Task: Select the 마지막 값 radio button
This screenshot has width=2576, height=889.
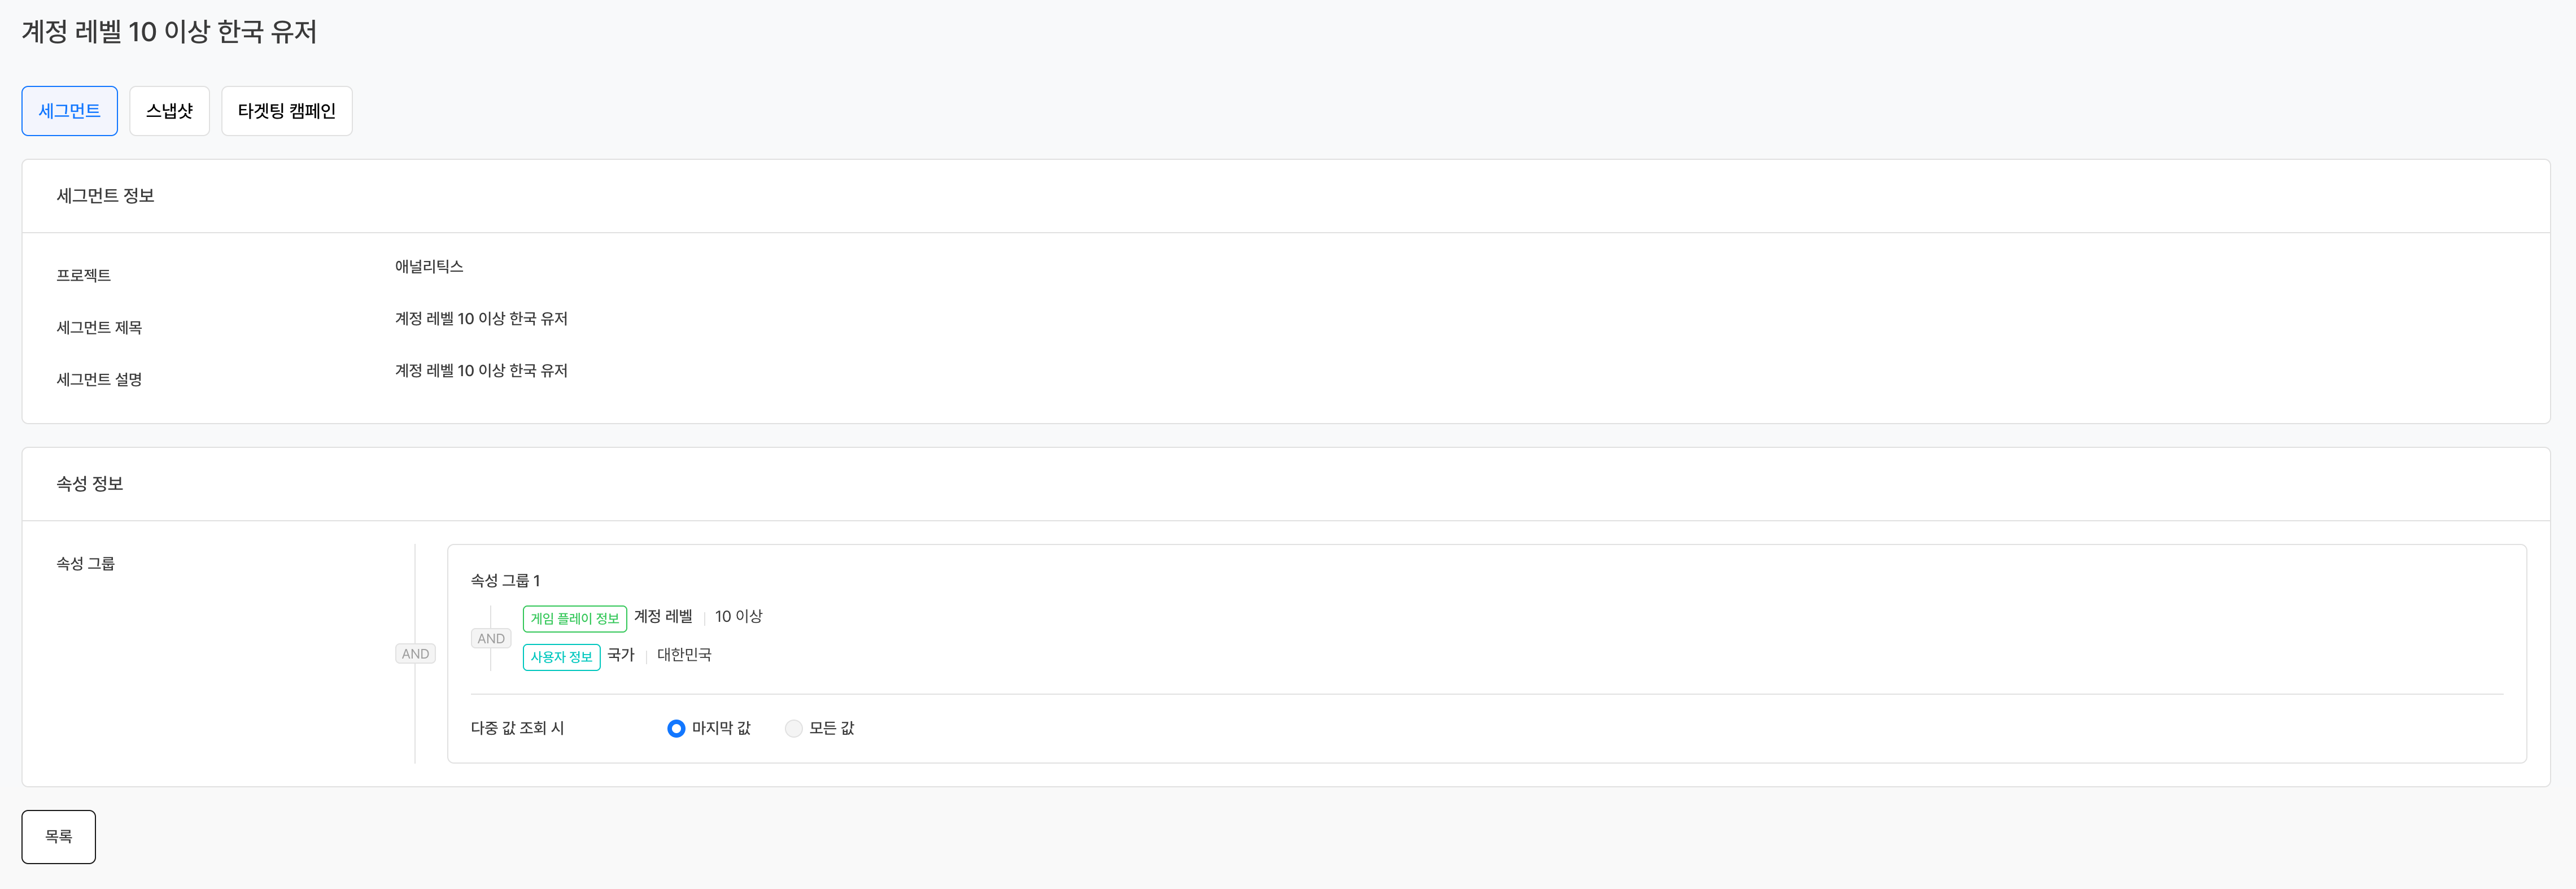Action: 676,728
